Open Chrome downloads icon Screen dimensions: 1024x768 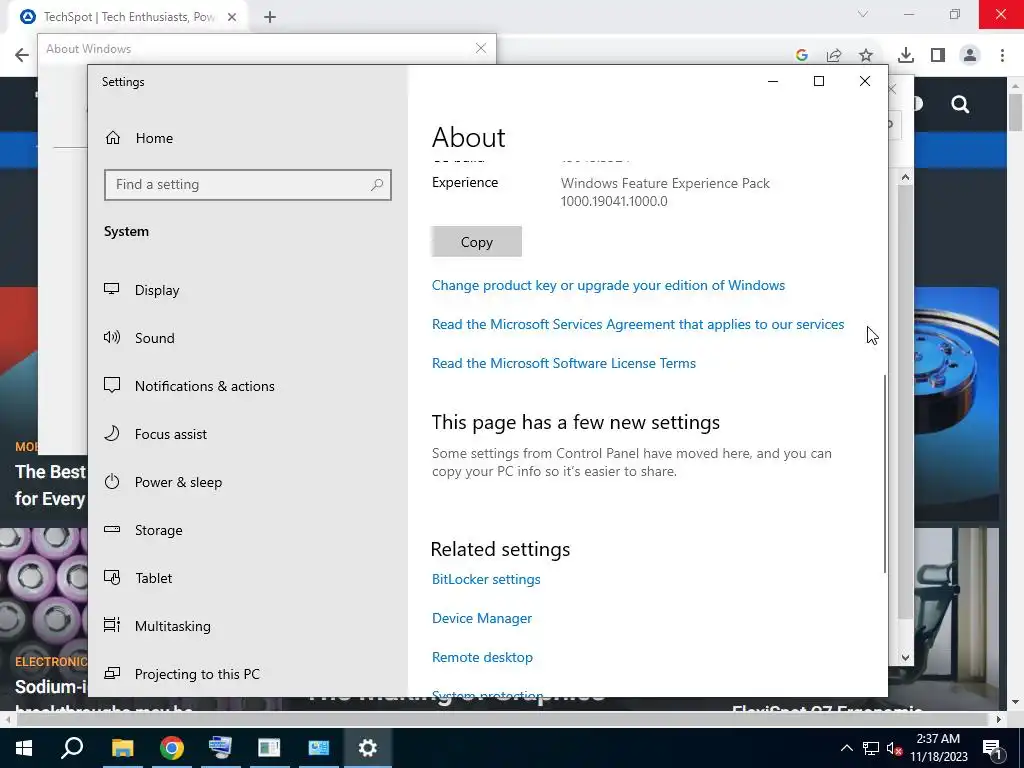[x=906, y=56]
